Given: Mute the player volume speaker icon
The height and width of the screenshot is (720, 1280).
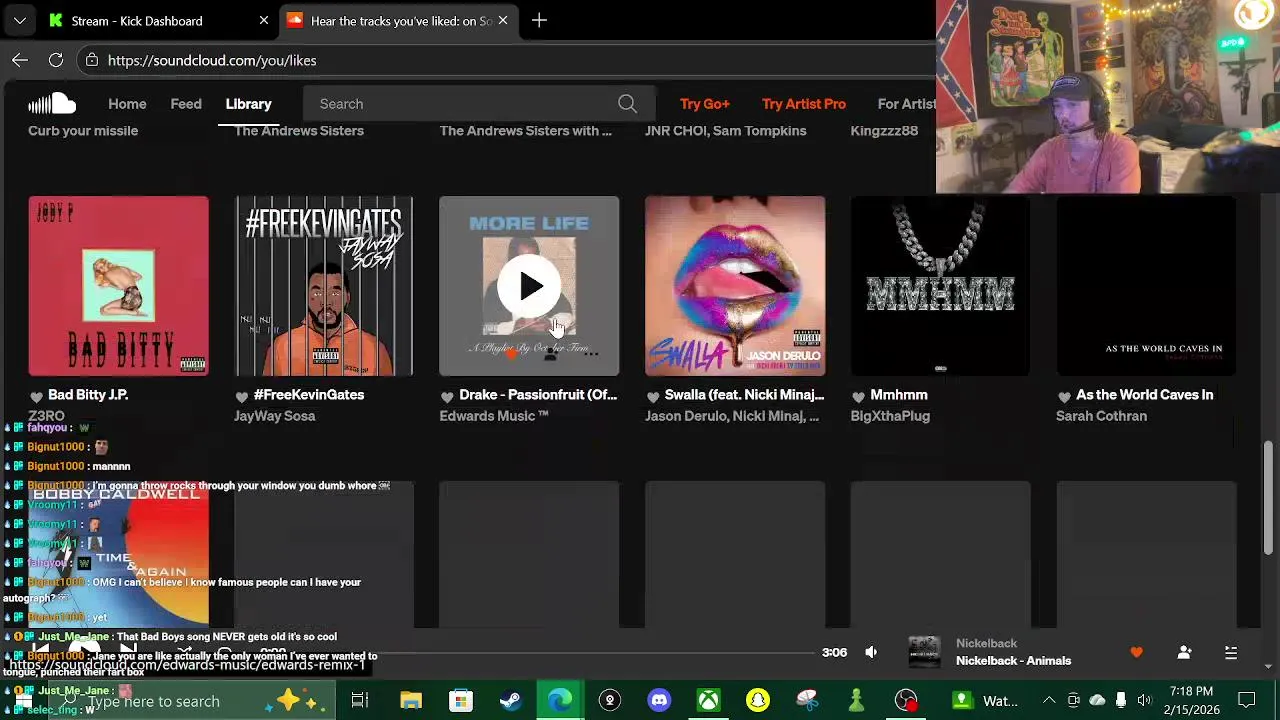Looking at the screenshot, I should pos(871,652).
